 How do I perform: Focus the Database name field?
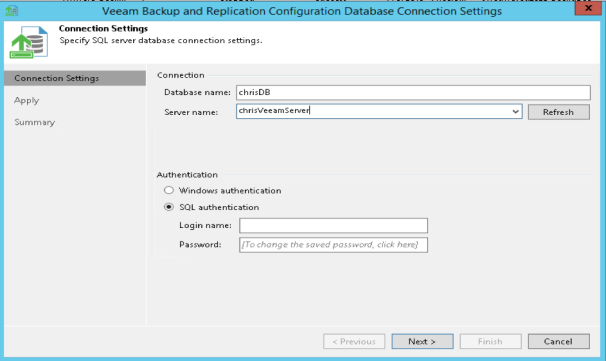[x=413, y=92]
